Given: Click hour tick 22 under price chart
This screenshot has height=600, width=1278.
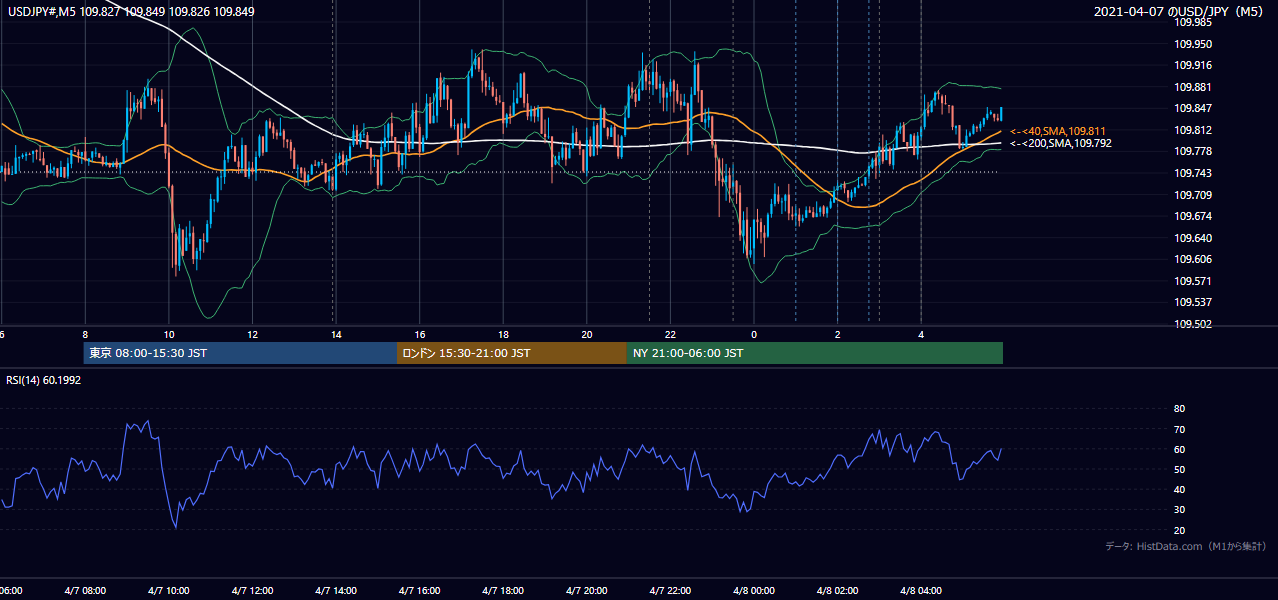Looking at the screenshot, I should tap(670, 335).
